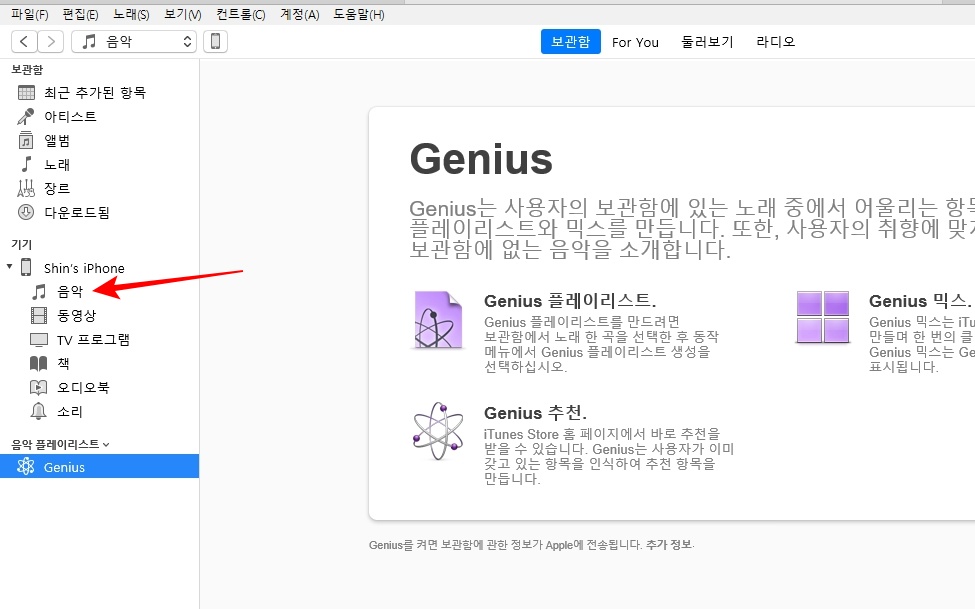
Task: Open the 음악 media type dropdown
Action: click(x=134, y=42)
